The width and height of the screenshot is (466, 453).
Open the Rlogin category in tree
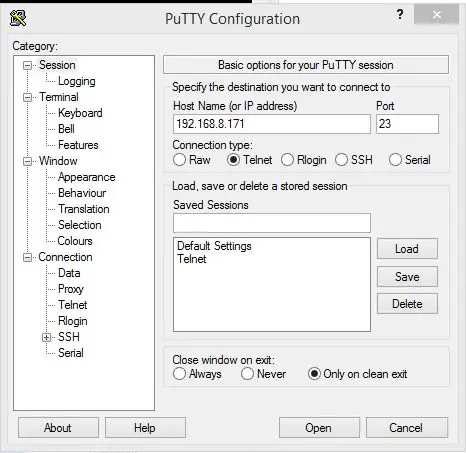point(73,321)
